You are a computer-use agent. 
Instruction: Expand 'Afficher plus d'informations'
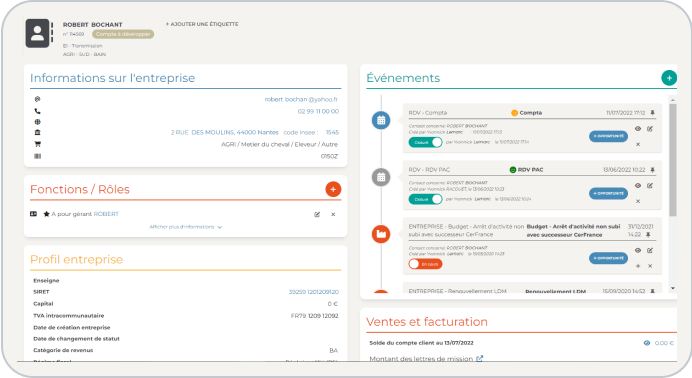(185, 227)
